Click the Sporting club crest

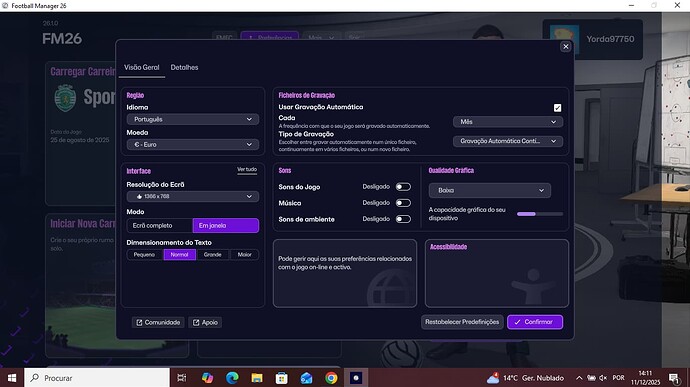(65, 98)
